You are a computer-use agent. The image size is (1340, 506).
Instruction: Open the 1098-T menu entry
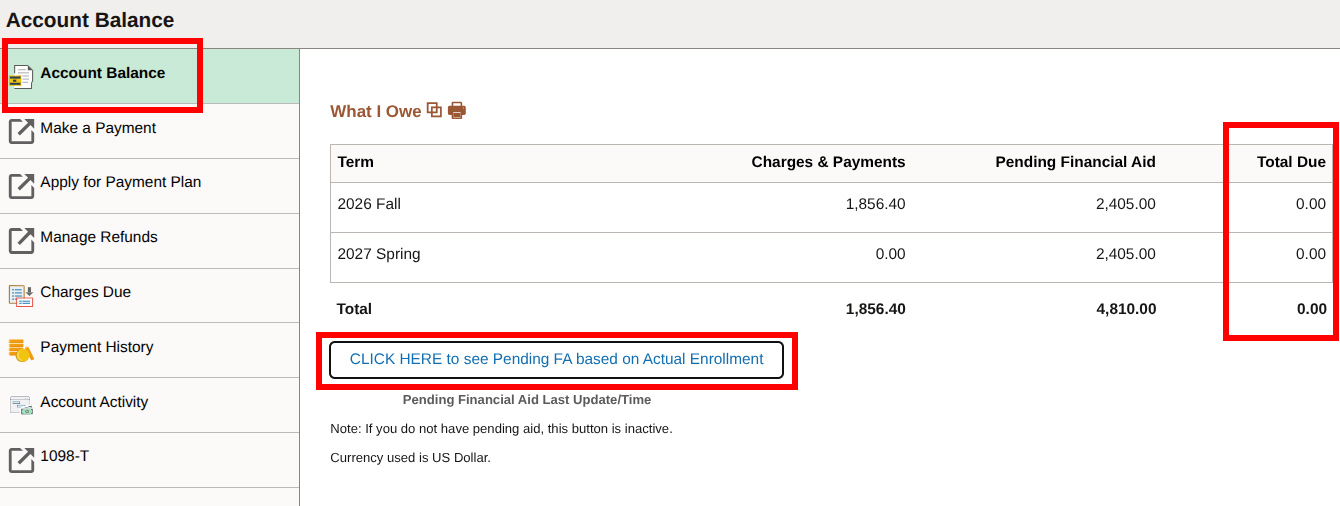click(x=150, y=460)
